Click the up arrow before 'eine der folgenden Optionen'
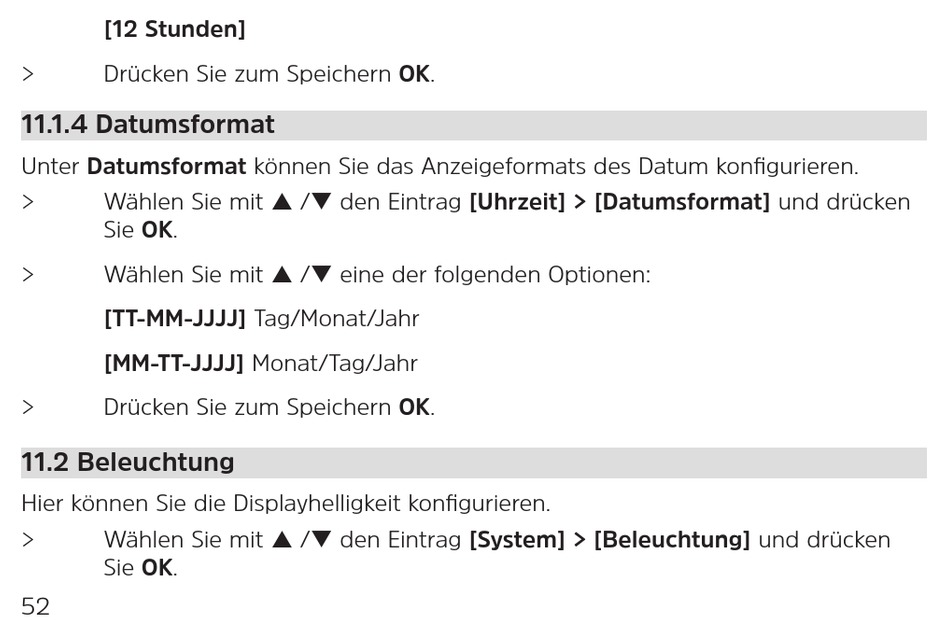 (282, 275)
